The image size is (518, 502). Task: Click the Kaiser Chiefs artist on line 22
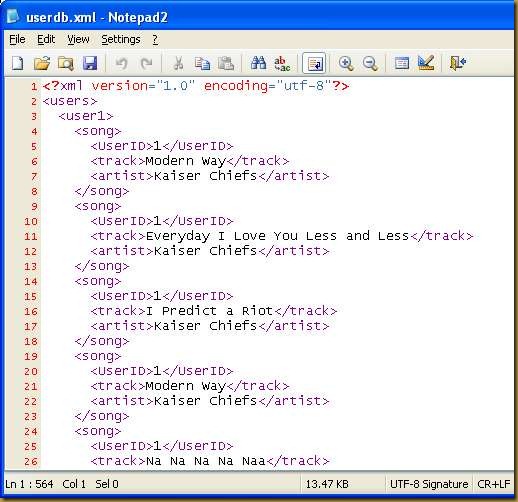[x=210, y=401]
